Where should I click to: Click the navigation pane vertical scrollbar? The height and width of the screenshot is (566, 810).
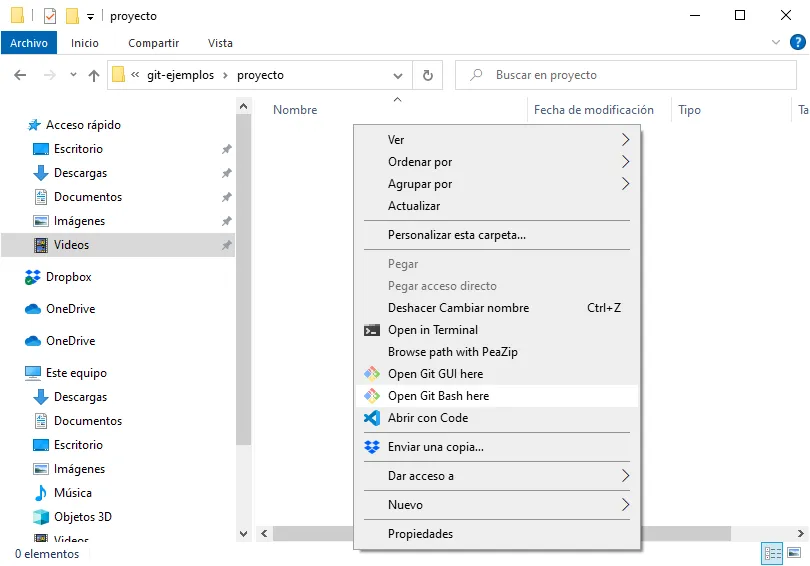coord(243,300)
